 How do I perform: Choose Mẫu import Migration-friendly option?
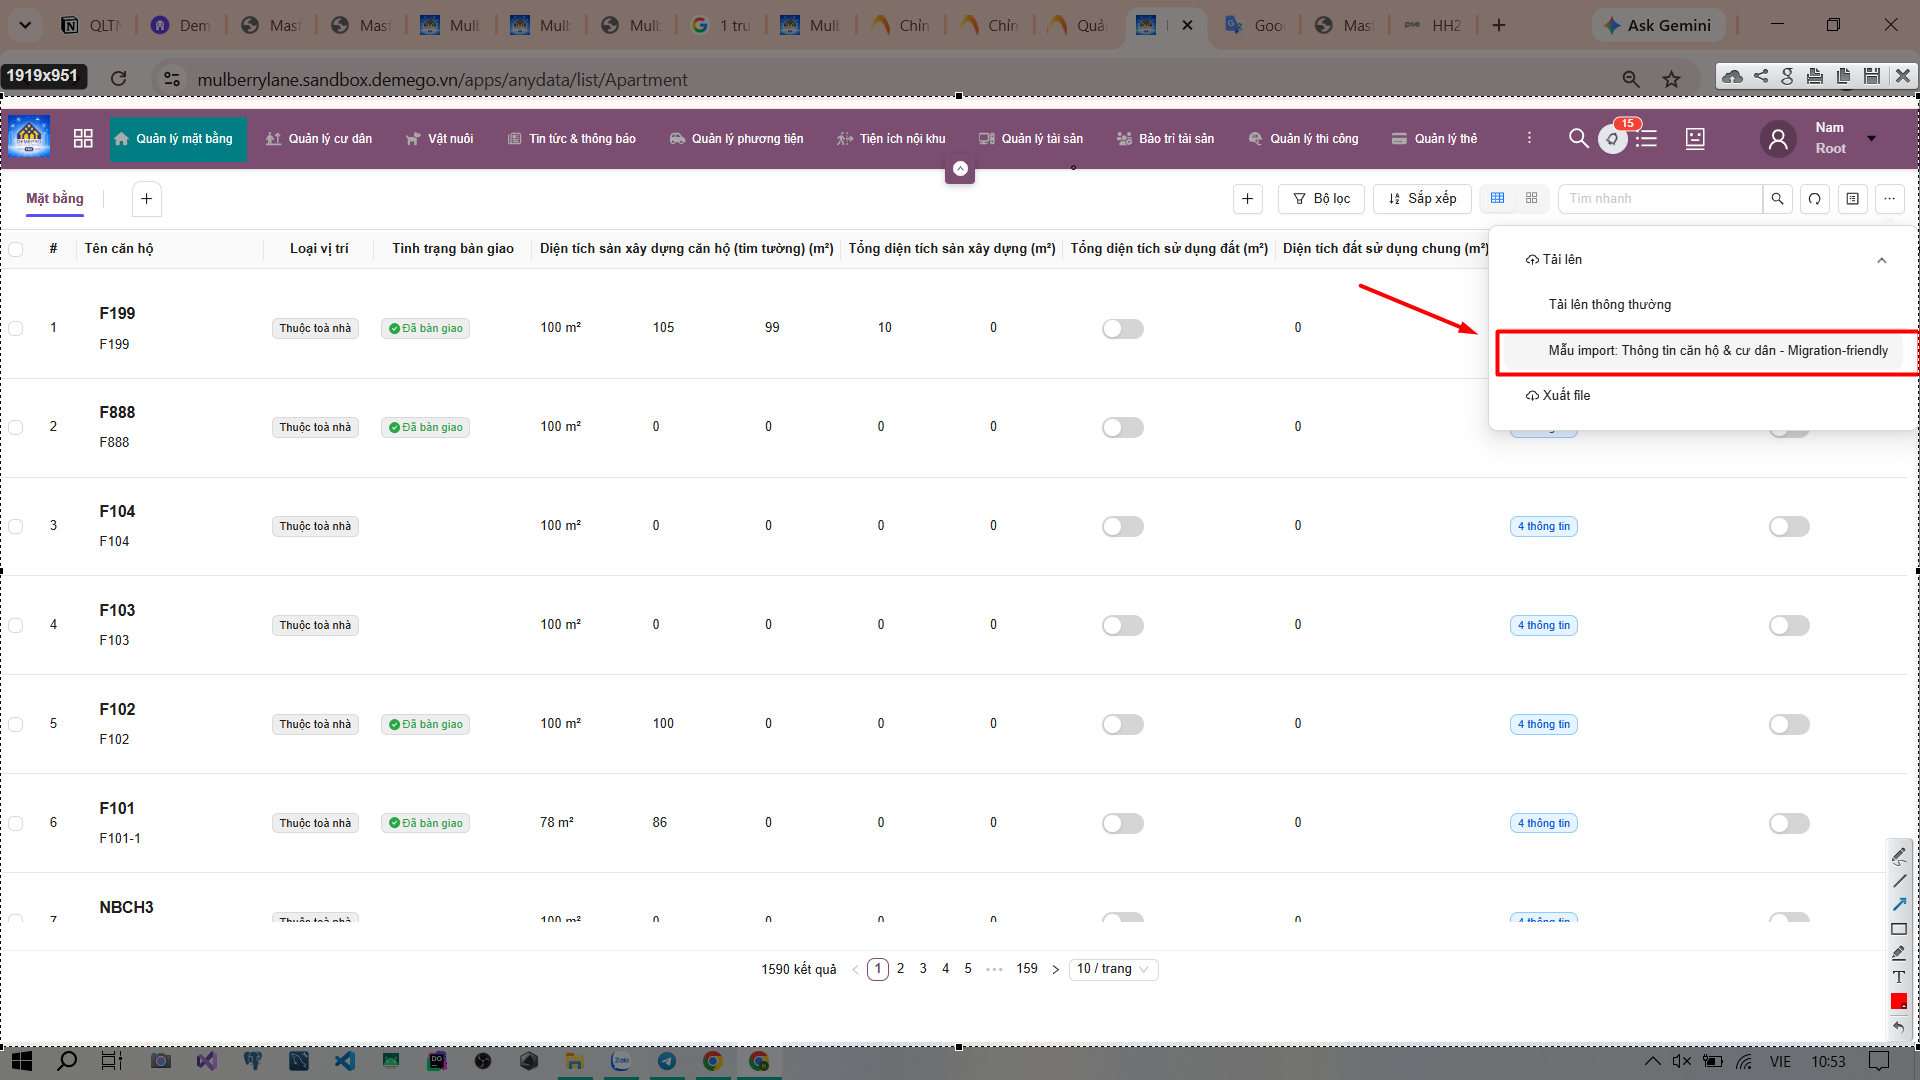(x=1718, y=350)
